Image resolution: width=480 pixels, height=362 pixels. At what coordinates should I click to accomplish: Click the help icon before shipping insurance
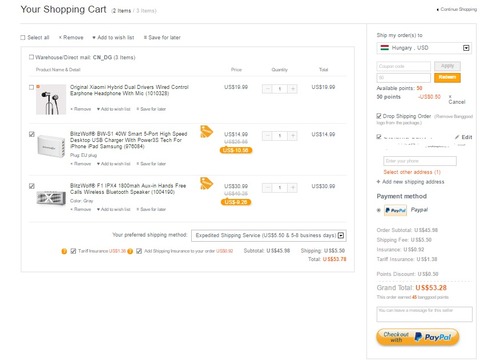pos(130,251)
